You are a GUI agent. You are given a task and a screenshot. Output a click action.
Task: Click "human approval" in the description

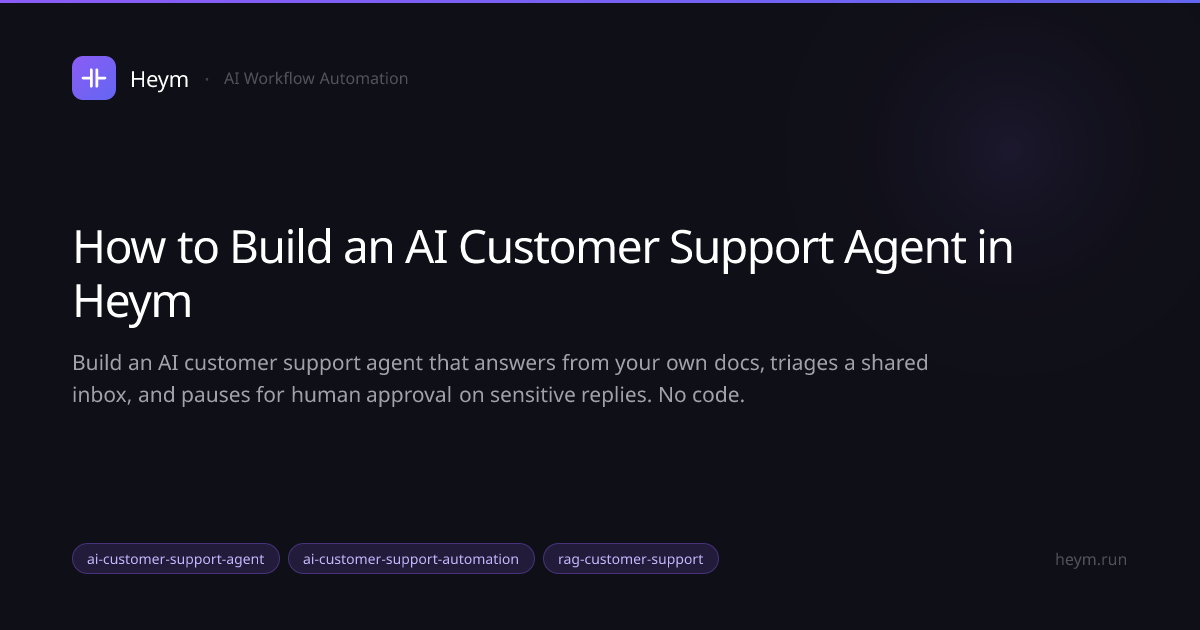pos(372,395)
